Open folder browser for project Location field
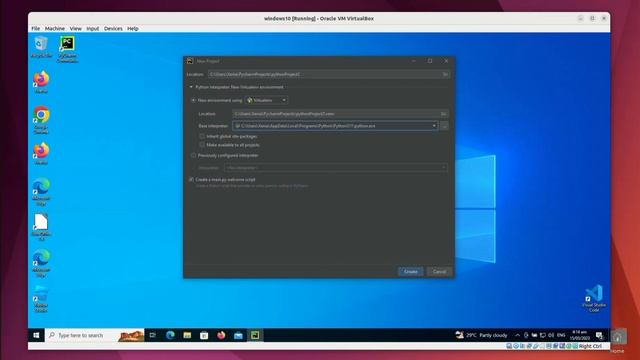 [445, 74]
